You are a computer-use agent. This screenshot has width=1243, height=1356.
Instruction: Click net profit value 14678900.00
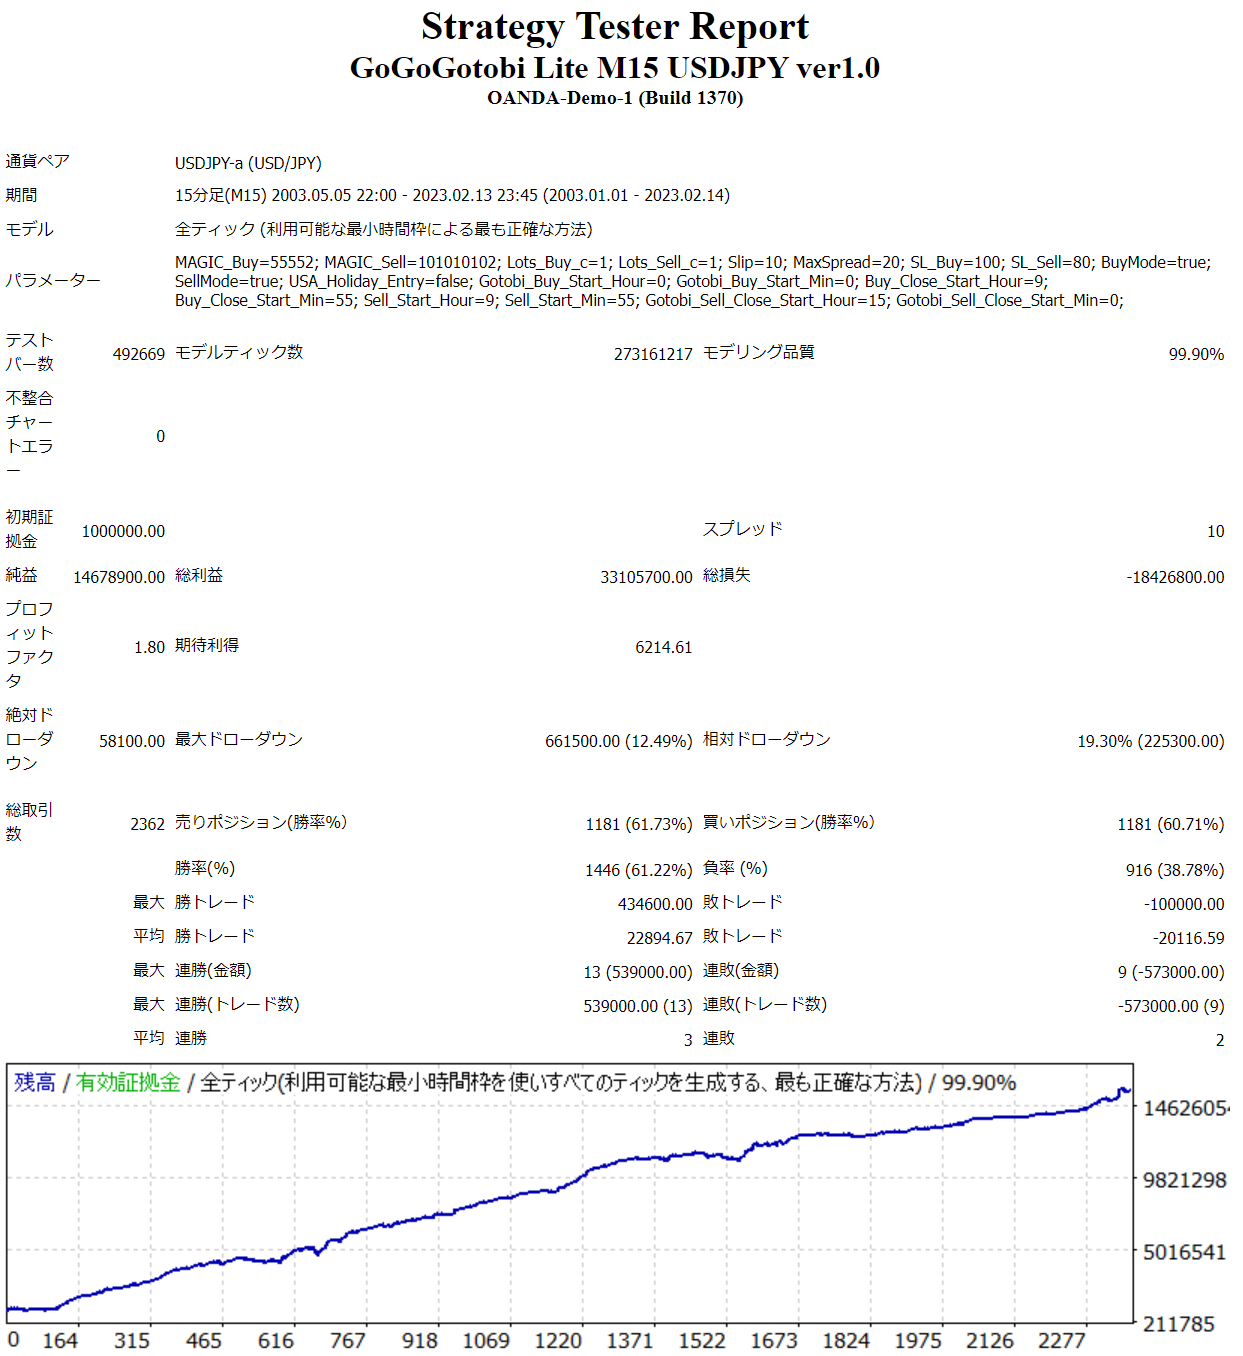119,577
